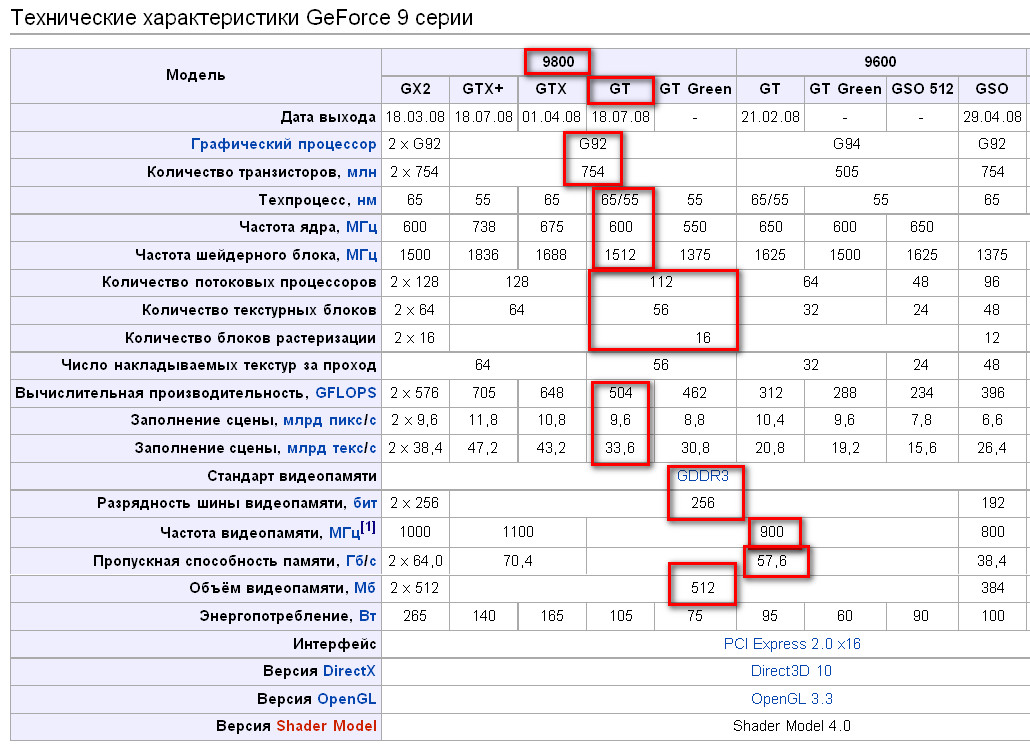Click the 33,6 texel fill rate value
This screenshot has height=751, width=1030.
click(620, 448)
